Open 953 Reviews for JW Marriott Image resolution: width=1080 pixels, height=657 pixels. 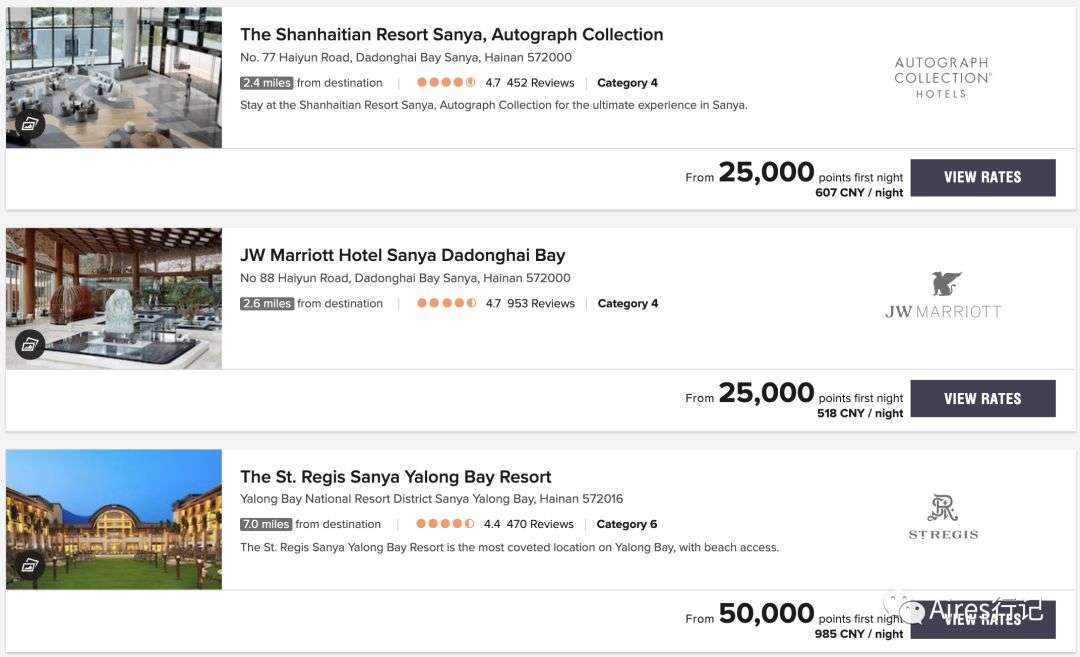click(x=540, y=304)
